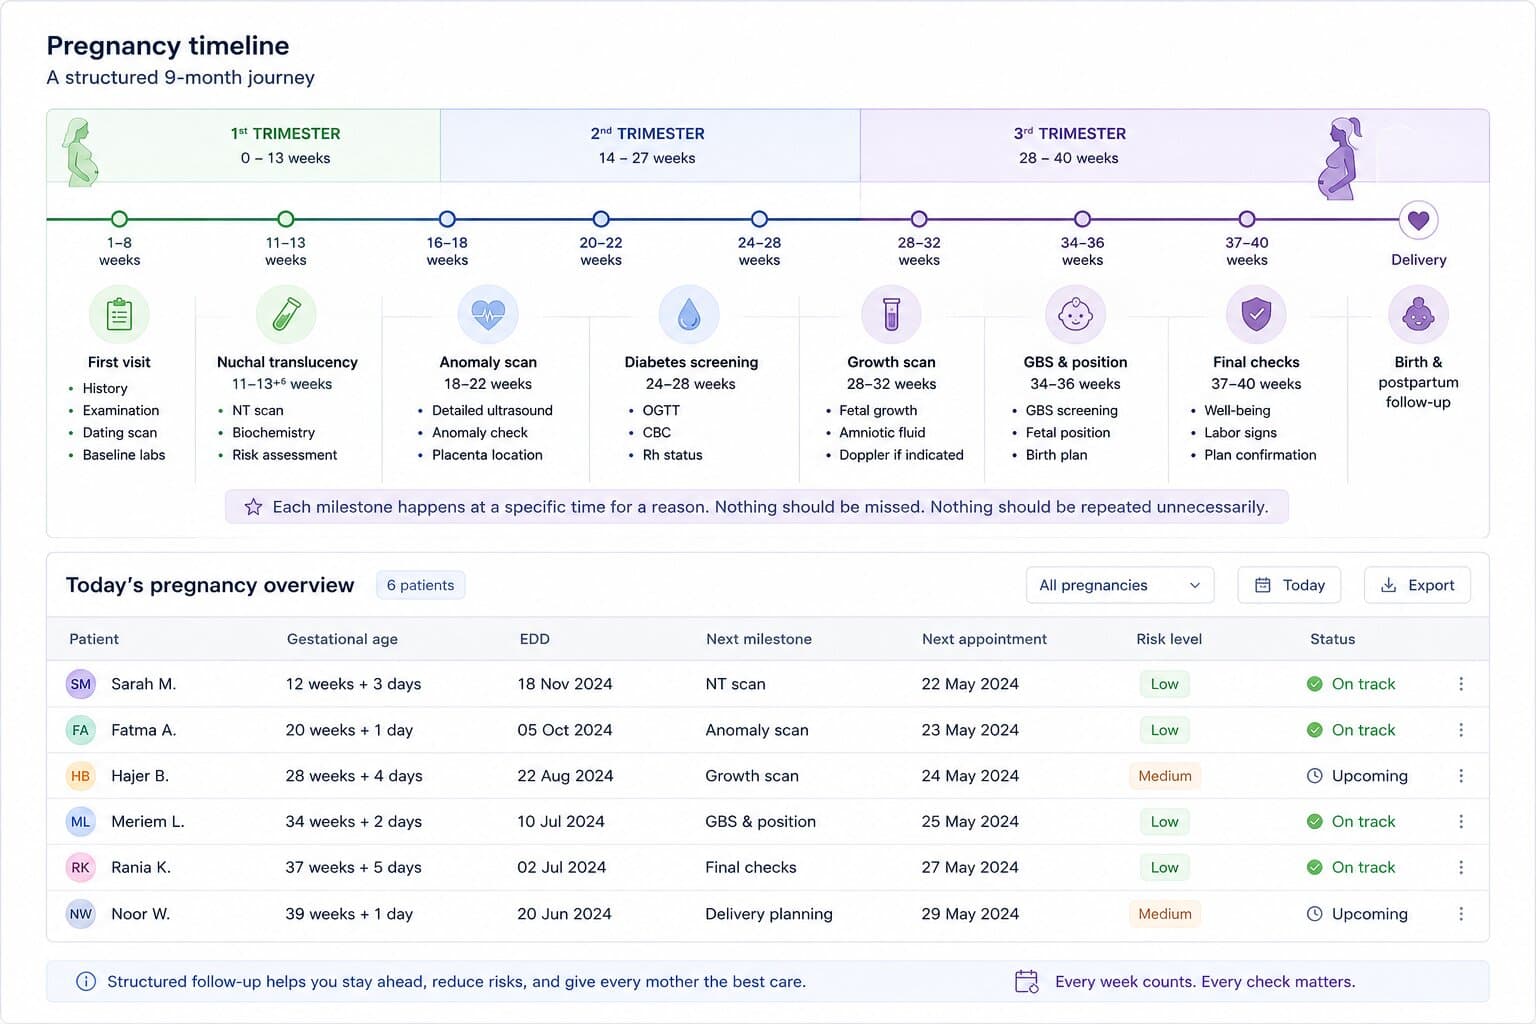Select the 34–36 weeks timeline marker
The image size is (1536, 1024).
point(1082,219)
